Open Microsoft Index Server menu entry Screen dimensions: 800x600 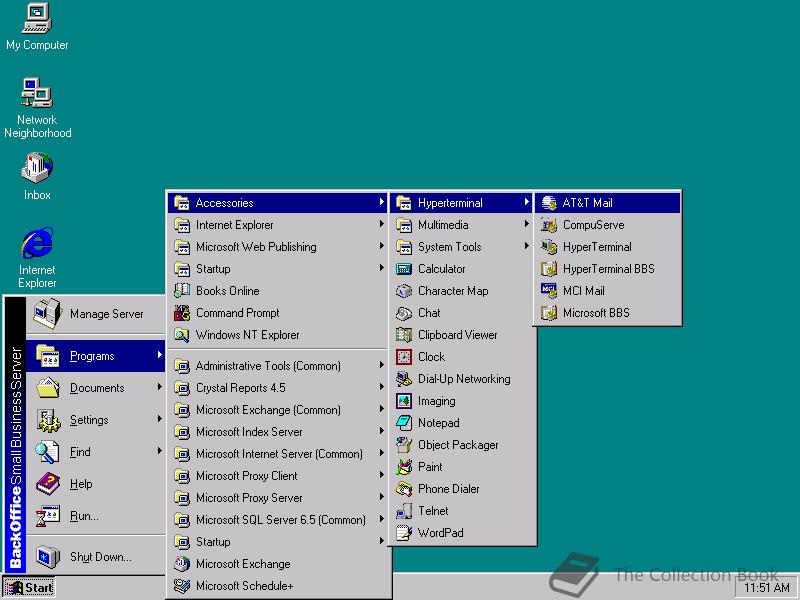[x=278, y=432]
